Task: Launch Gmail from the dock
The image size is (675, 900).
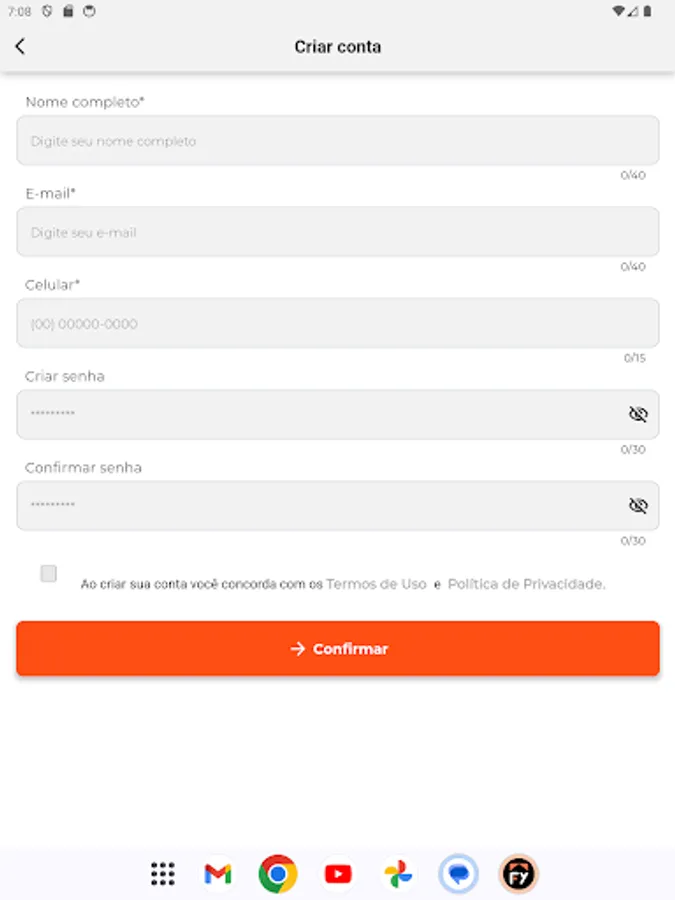Action: point(216,873)
